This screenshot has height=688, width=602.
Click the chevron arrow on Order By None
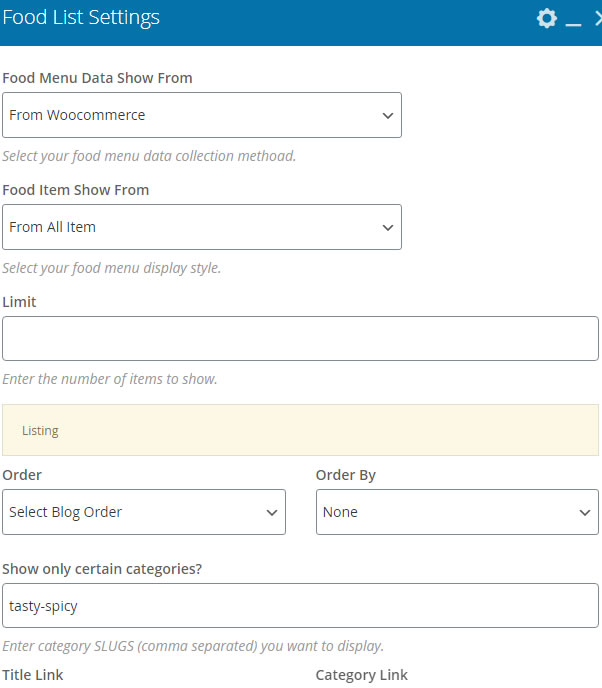click(585, 512)
